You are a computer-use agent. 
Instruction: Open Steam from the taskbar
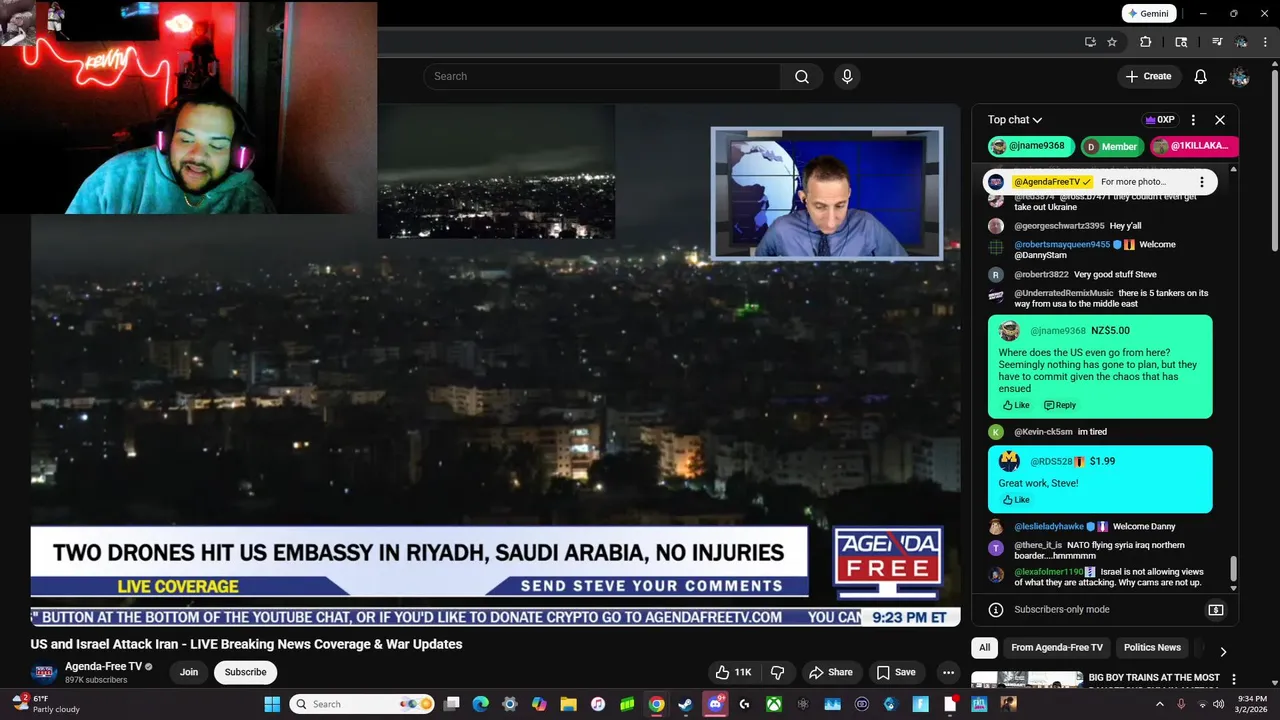[685, 704]
